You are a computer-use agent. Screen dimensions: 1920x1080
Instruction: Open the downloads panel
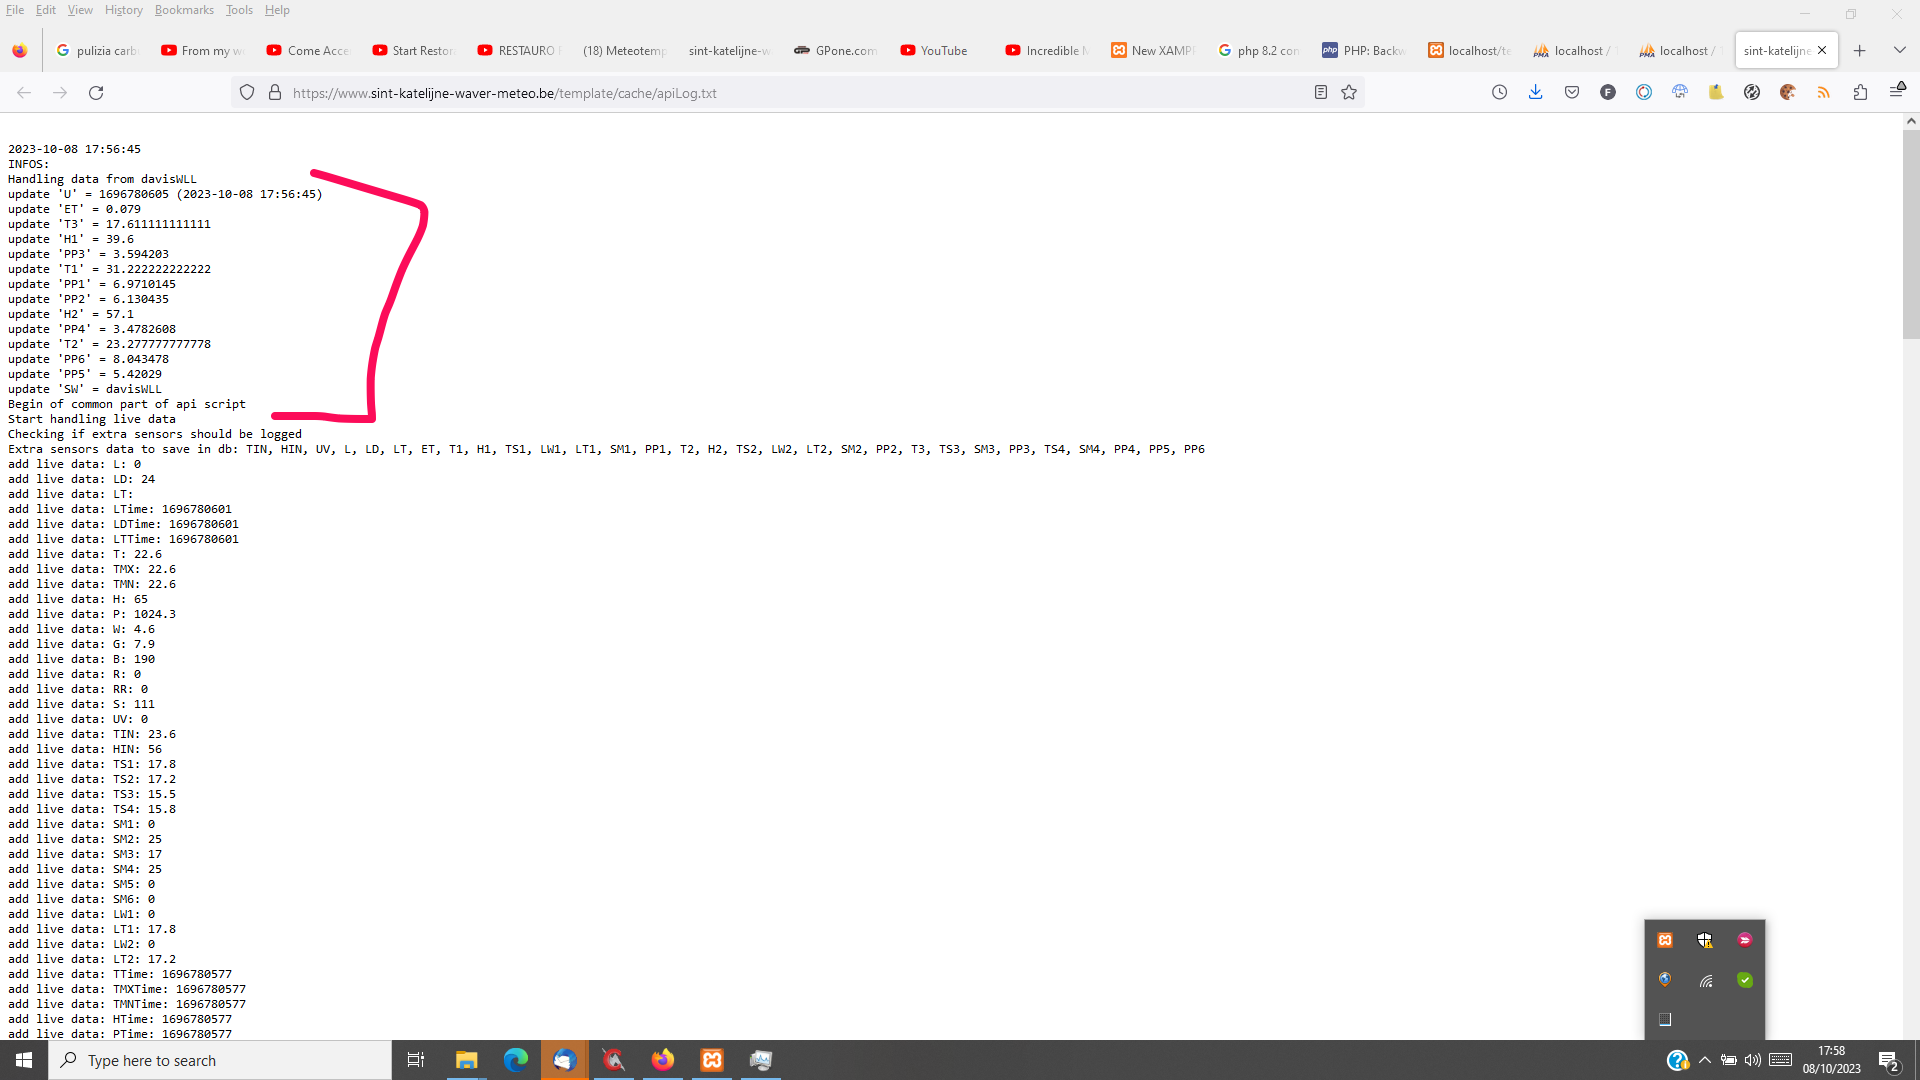(x=1535, y=93)
